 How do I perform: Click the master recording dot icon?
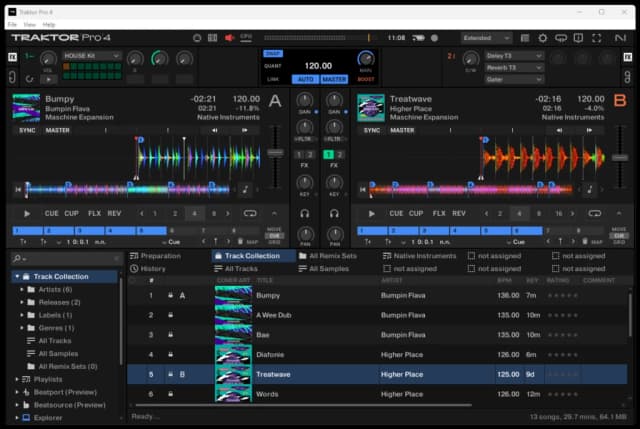pos(435,38)
